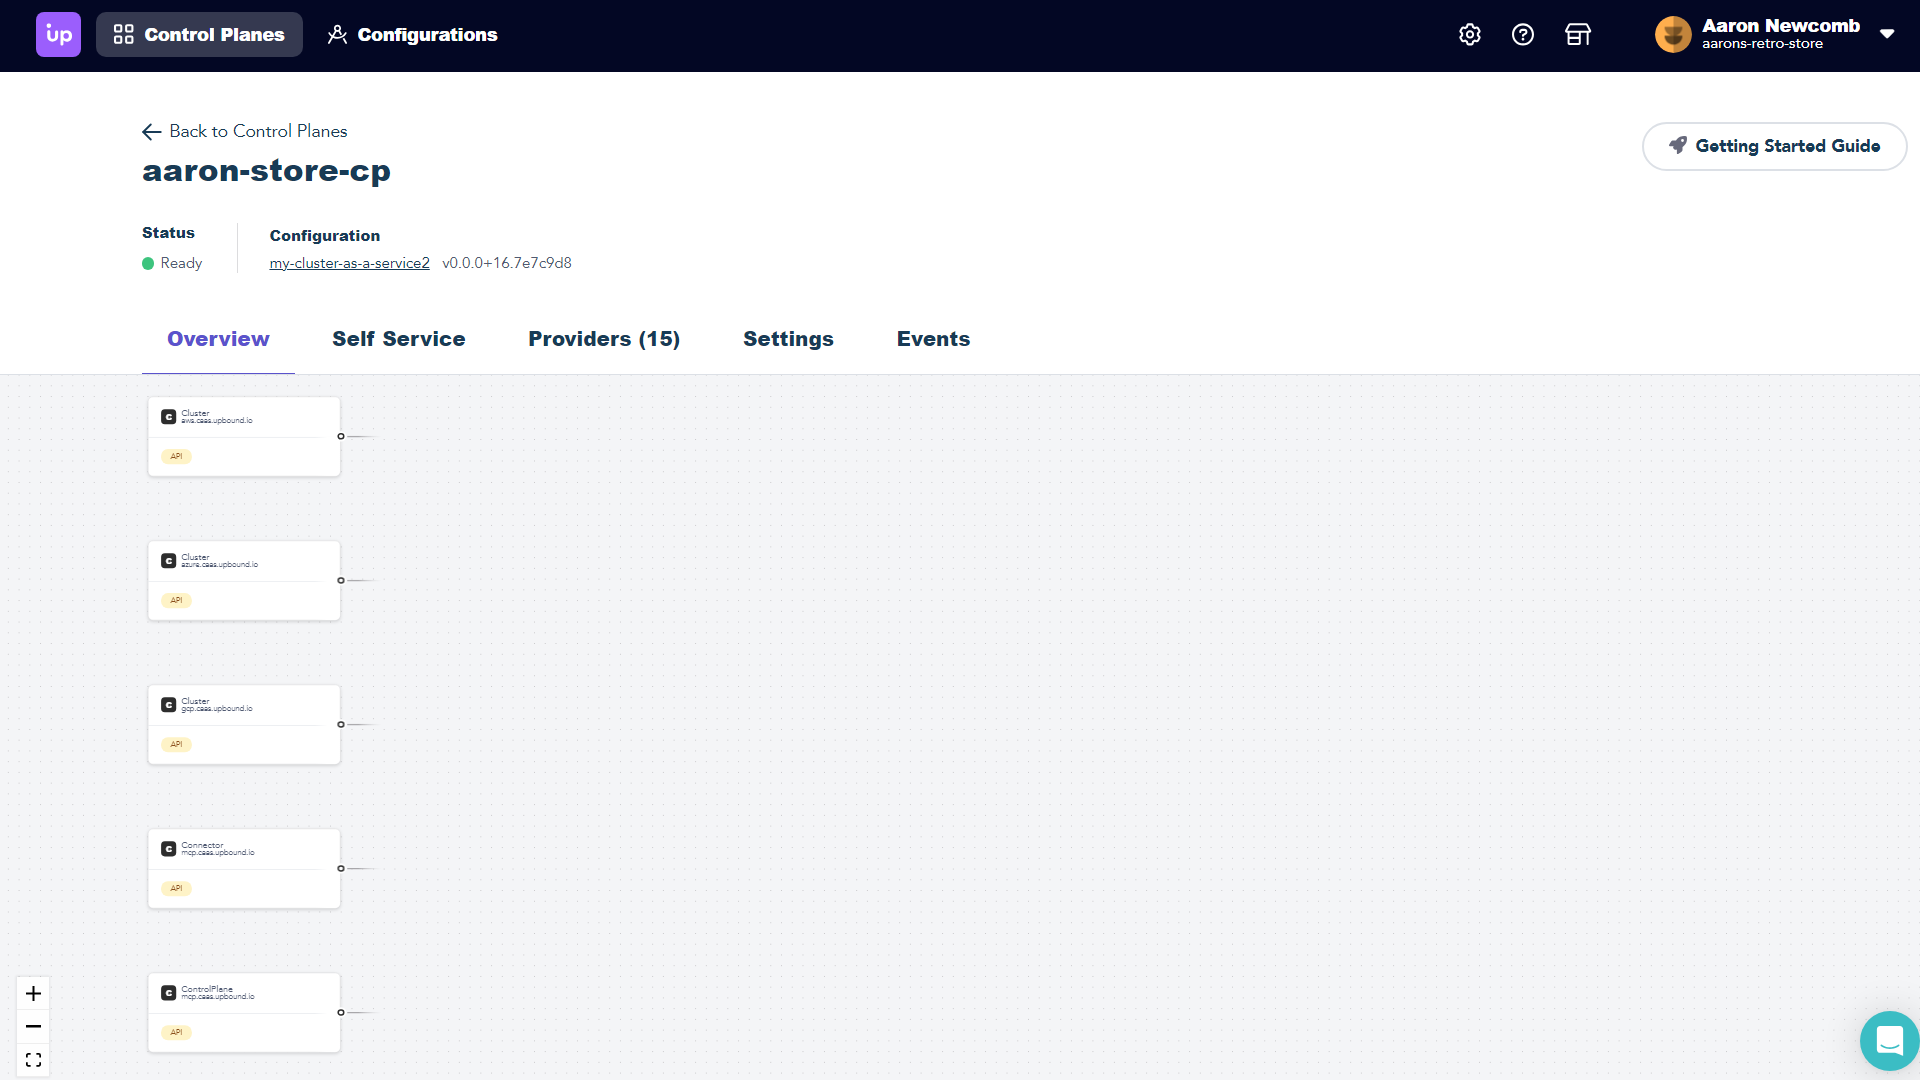Click the Connector node icon fourth card
The height and width of the screenshot is (1080, 1920).
[x=169, y=849]
